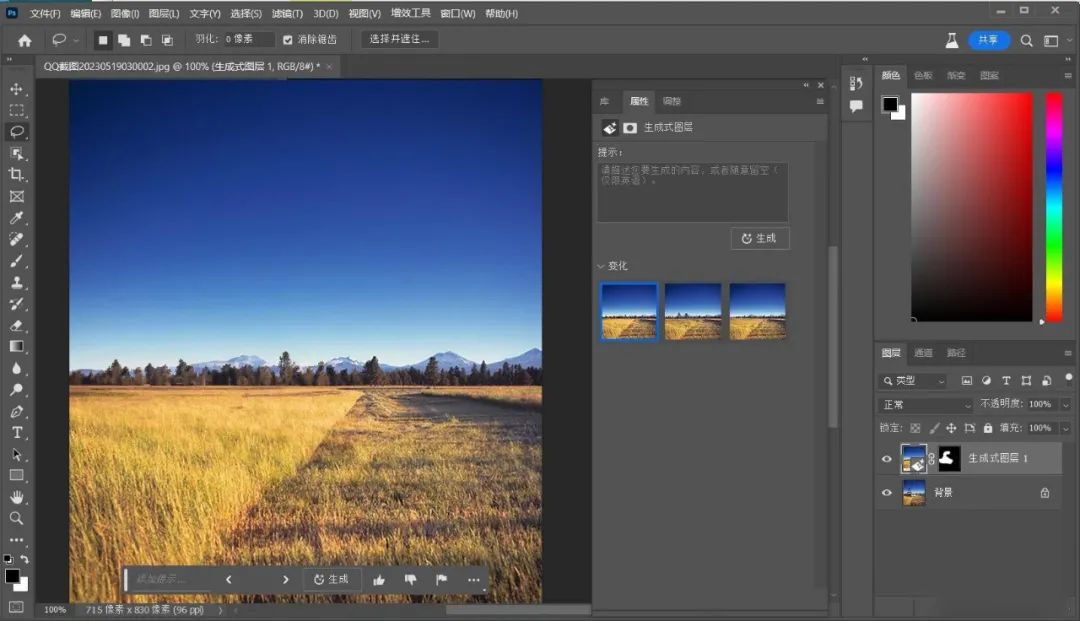Image resolution: width=1080 pixels, height=621 pixels.
Task: Select the Path Selection tool
Action: click(x=17, y=454)
